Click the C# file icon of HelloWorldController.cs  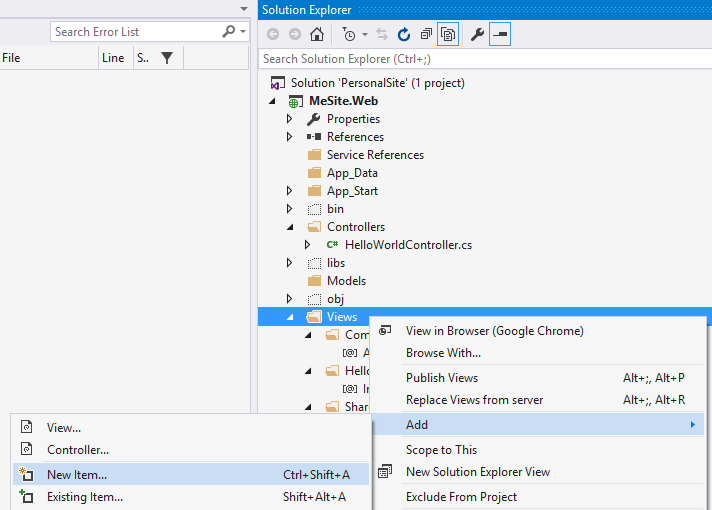(332, 245)
